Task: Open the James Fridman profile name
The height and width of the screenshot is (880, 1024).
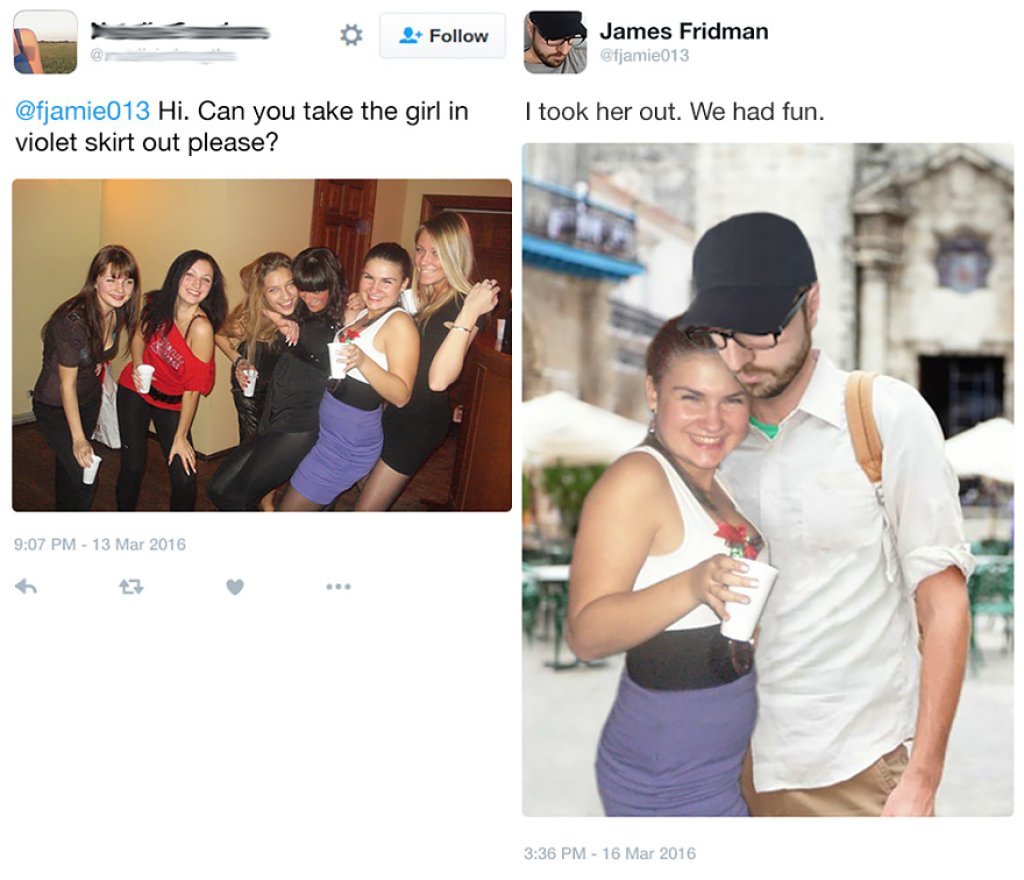Action: (684, 31)
